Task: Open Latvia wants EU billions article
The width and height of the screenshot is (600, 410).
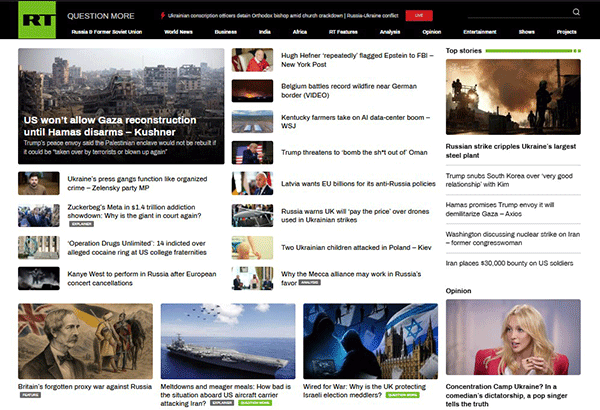Action: (358, 183)
